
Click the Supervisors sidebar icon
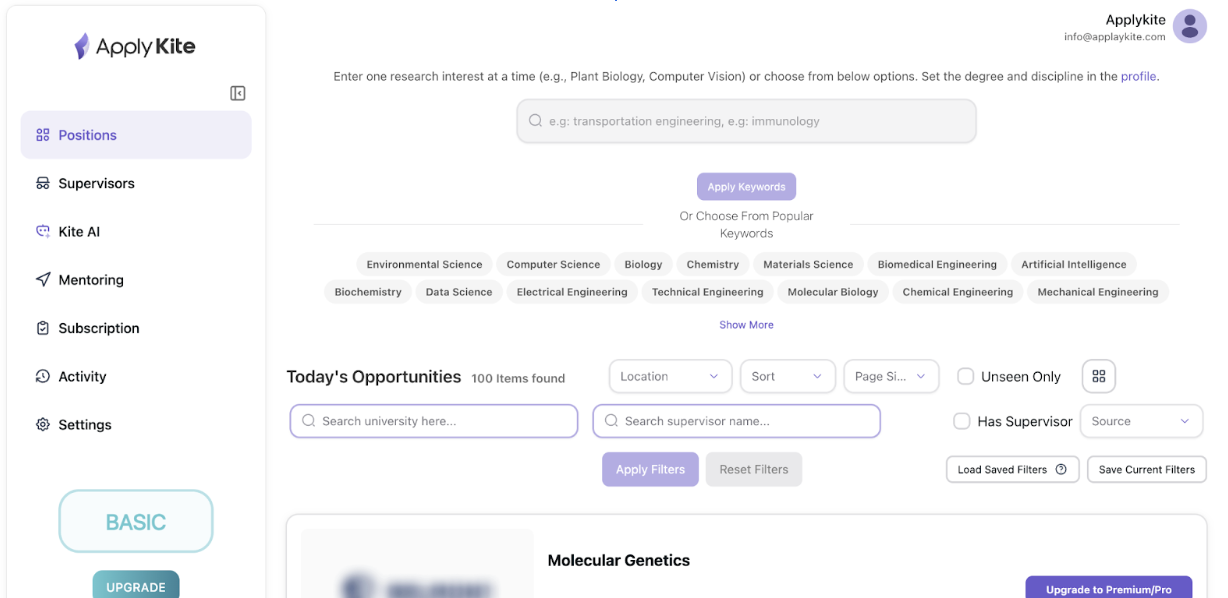point(43,183)
